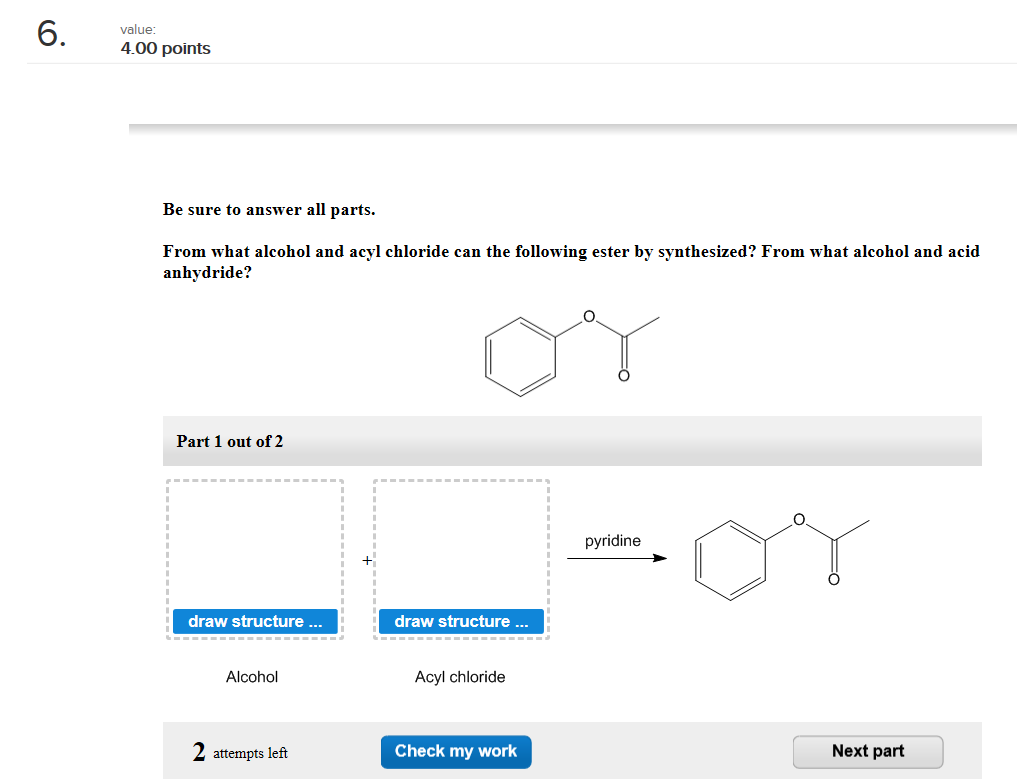Select the empty Acyl chloride drawing box
This screenshot has width=1017, height=779.
click(460, 545)
